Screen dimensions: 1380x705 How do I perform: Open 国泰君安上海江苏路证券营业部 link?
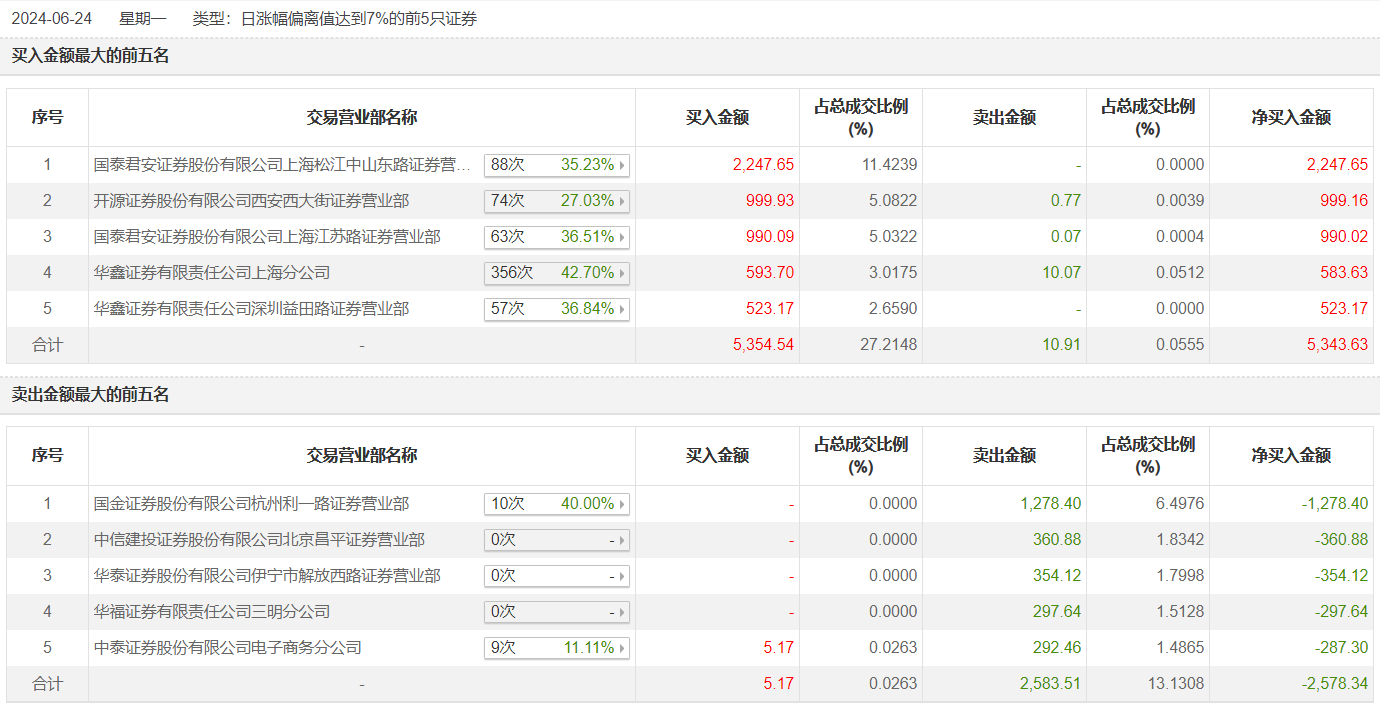(267, 237)
